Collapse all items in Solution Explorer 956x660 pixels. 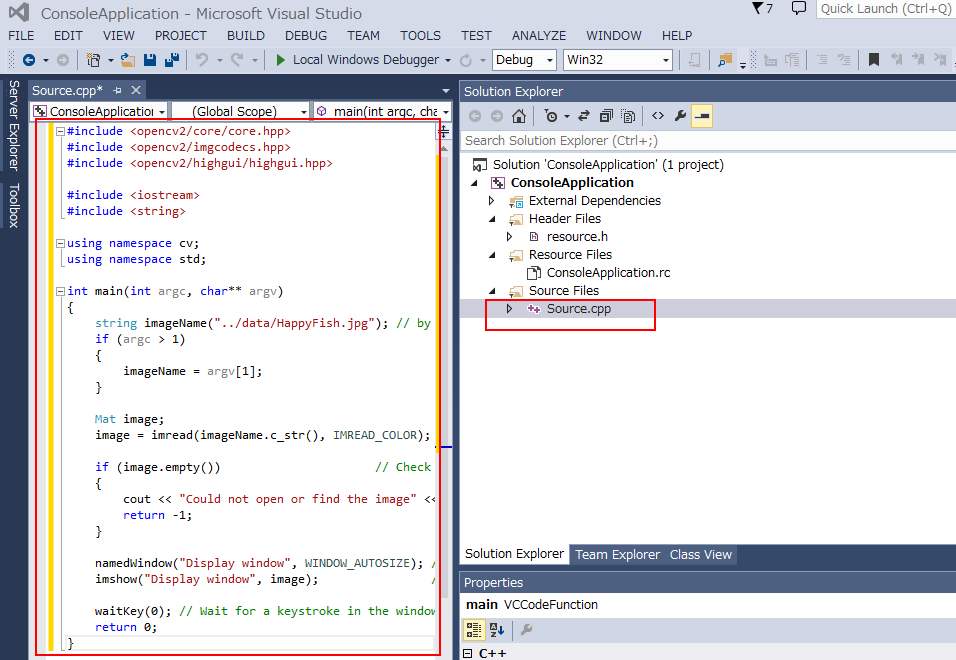click(606, 116)
